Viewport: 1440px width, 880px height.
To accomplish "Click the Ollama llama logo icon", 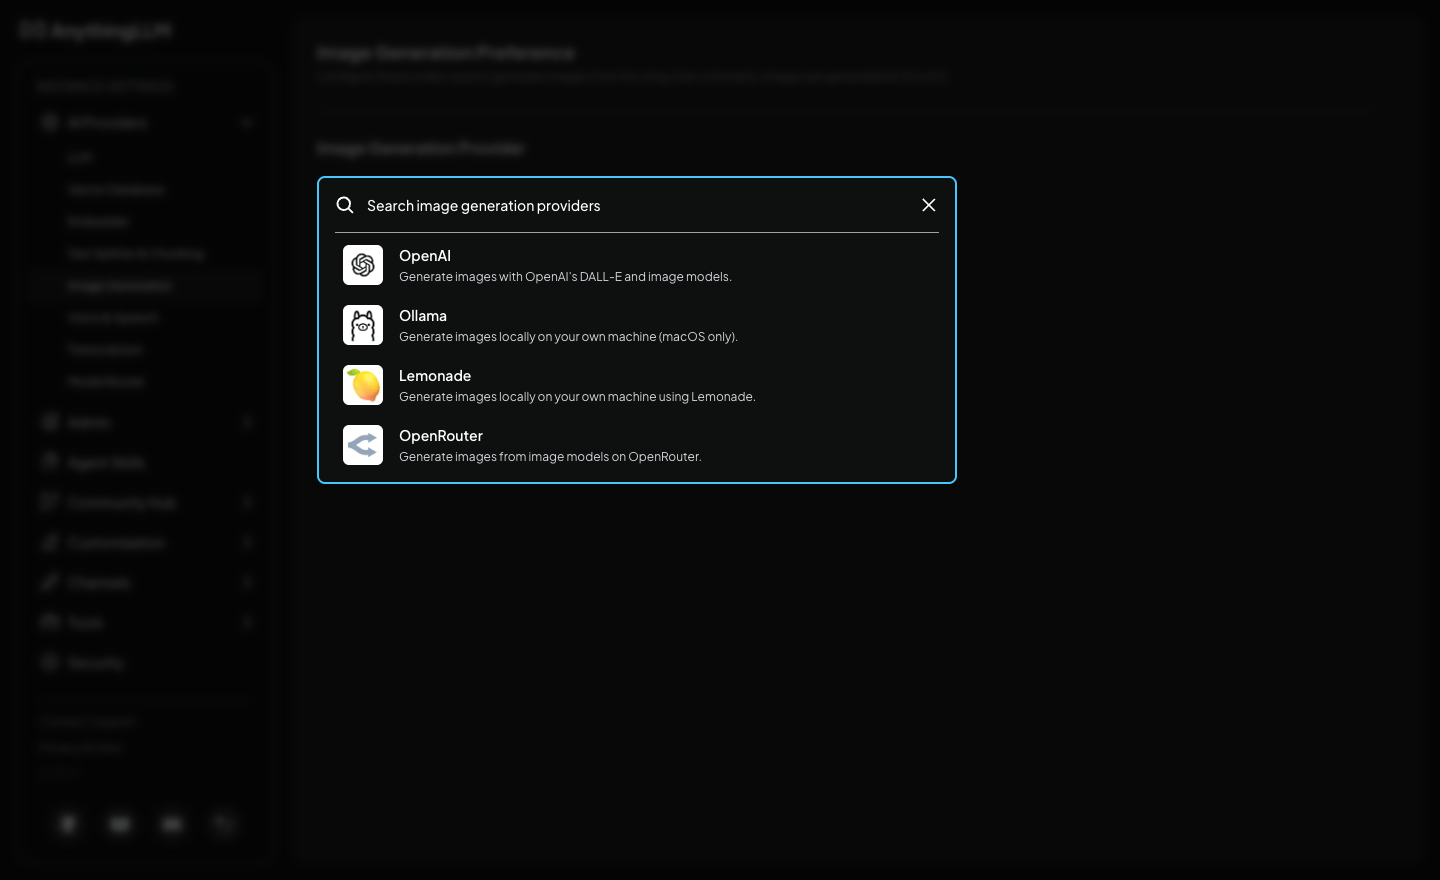I will [x=363, y=325].
